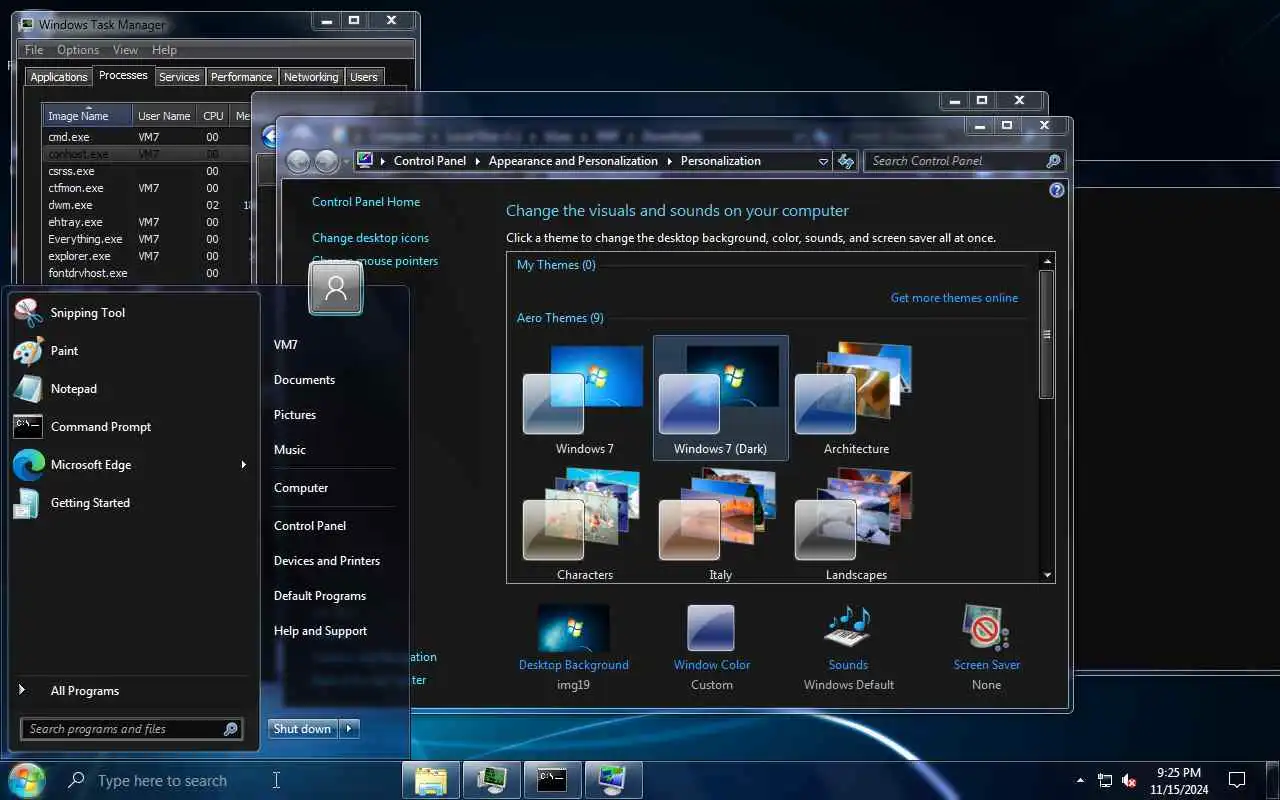Click the Windows Start orb
1280x800 pixels.
pyautogui.click(x=27, y=780)
